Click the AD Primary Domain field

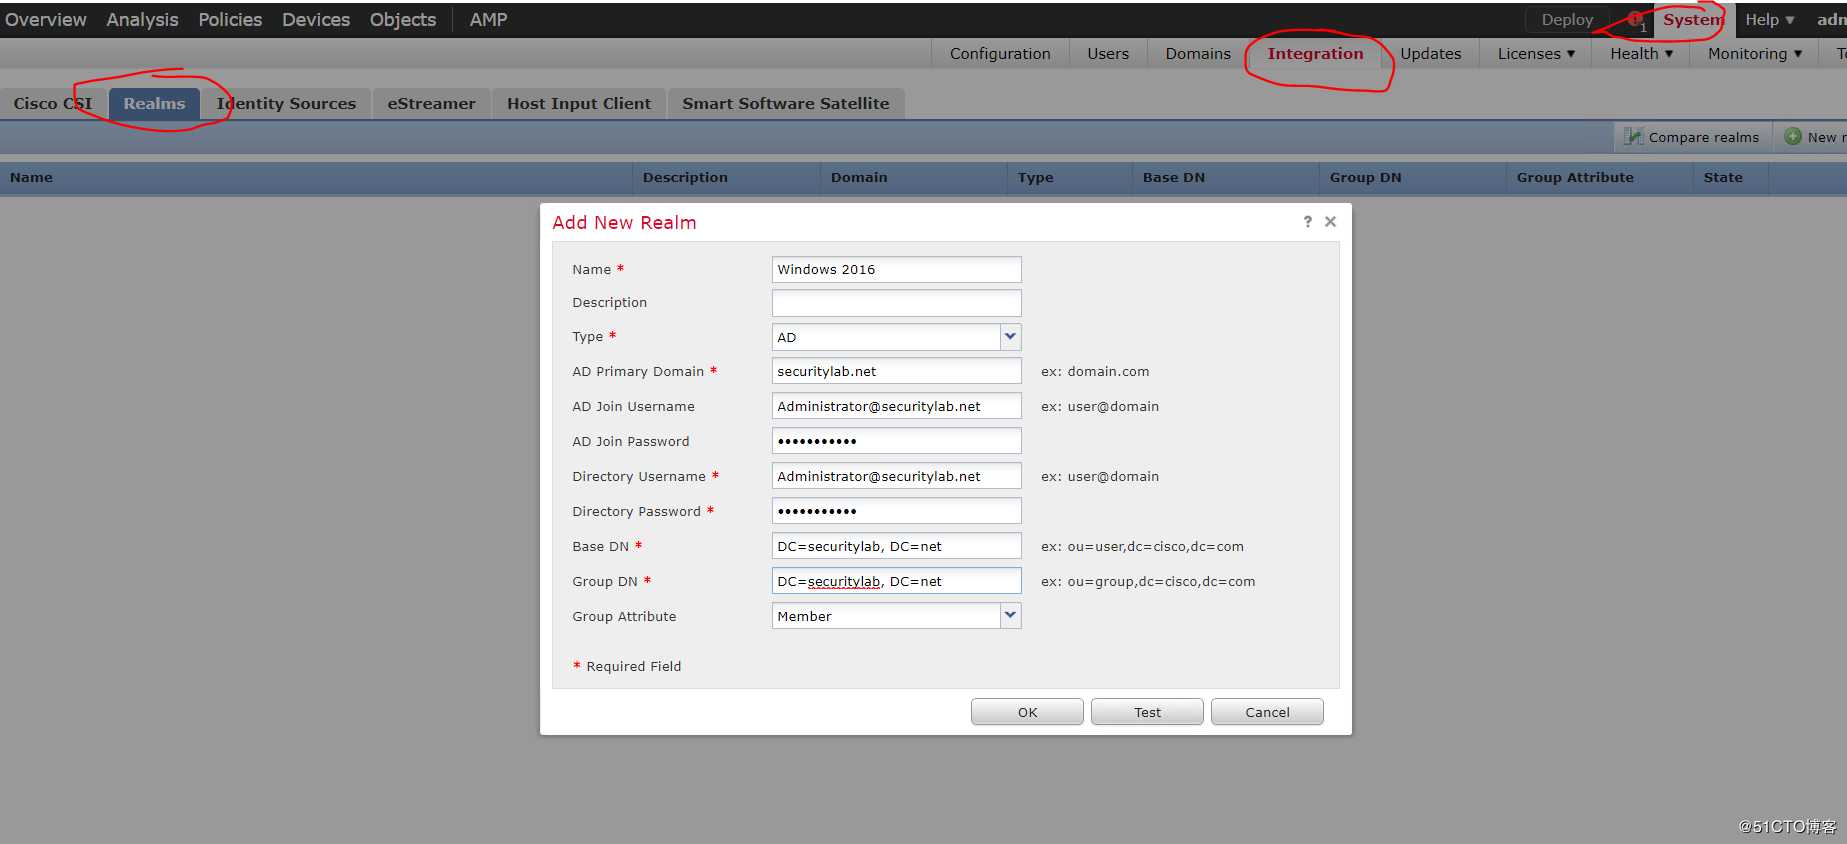pyautogui.click(x=896, y=371)
